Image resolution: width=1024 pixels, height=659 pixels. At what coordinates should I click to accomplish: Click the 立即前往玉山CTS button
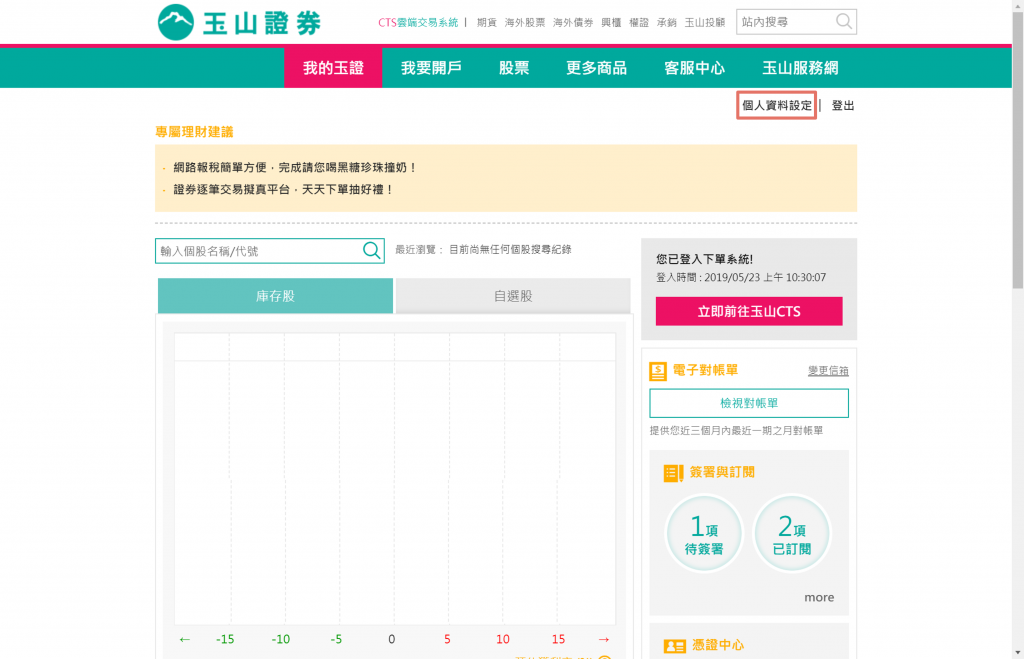click(749, 312)
